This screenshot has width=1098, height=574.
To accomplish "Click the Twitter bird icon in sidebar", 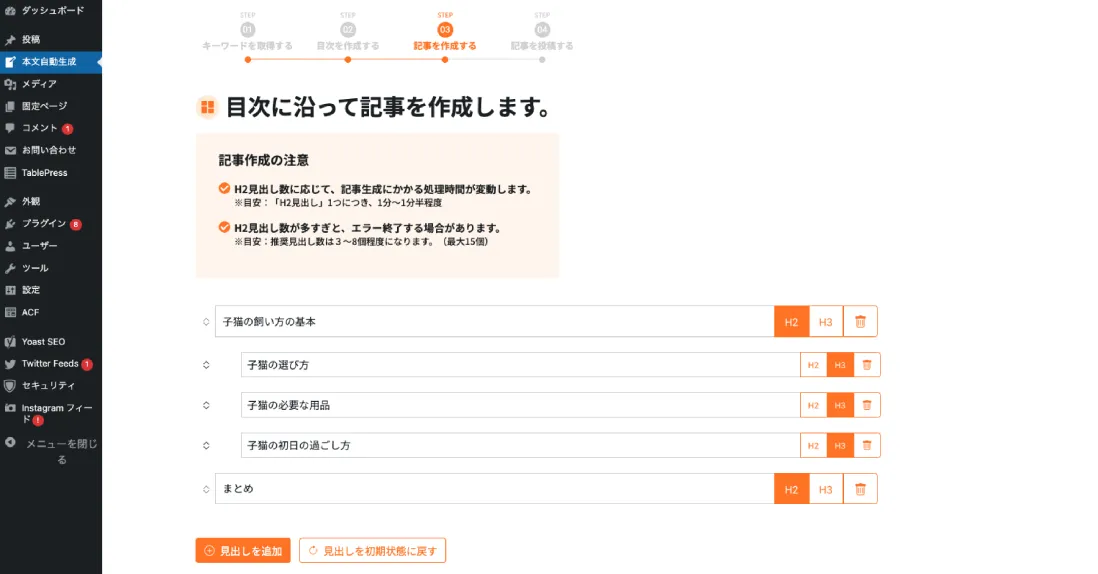I will (x=10, y=364).
